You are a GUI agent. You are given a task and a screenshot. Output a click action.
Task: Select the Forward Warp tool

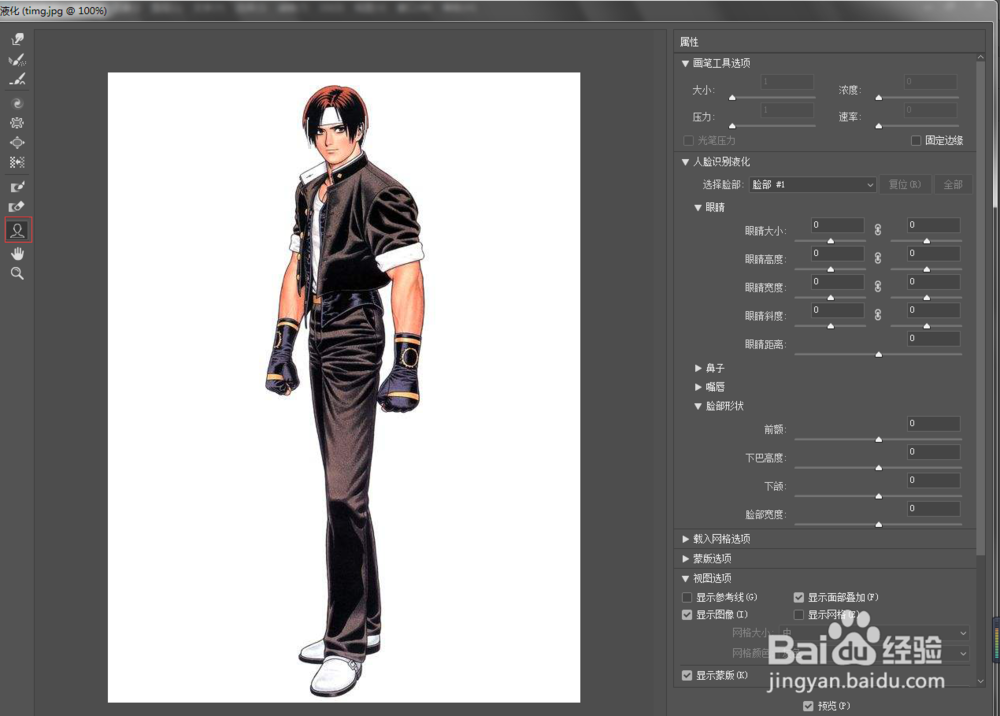17,40
